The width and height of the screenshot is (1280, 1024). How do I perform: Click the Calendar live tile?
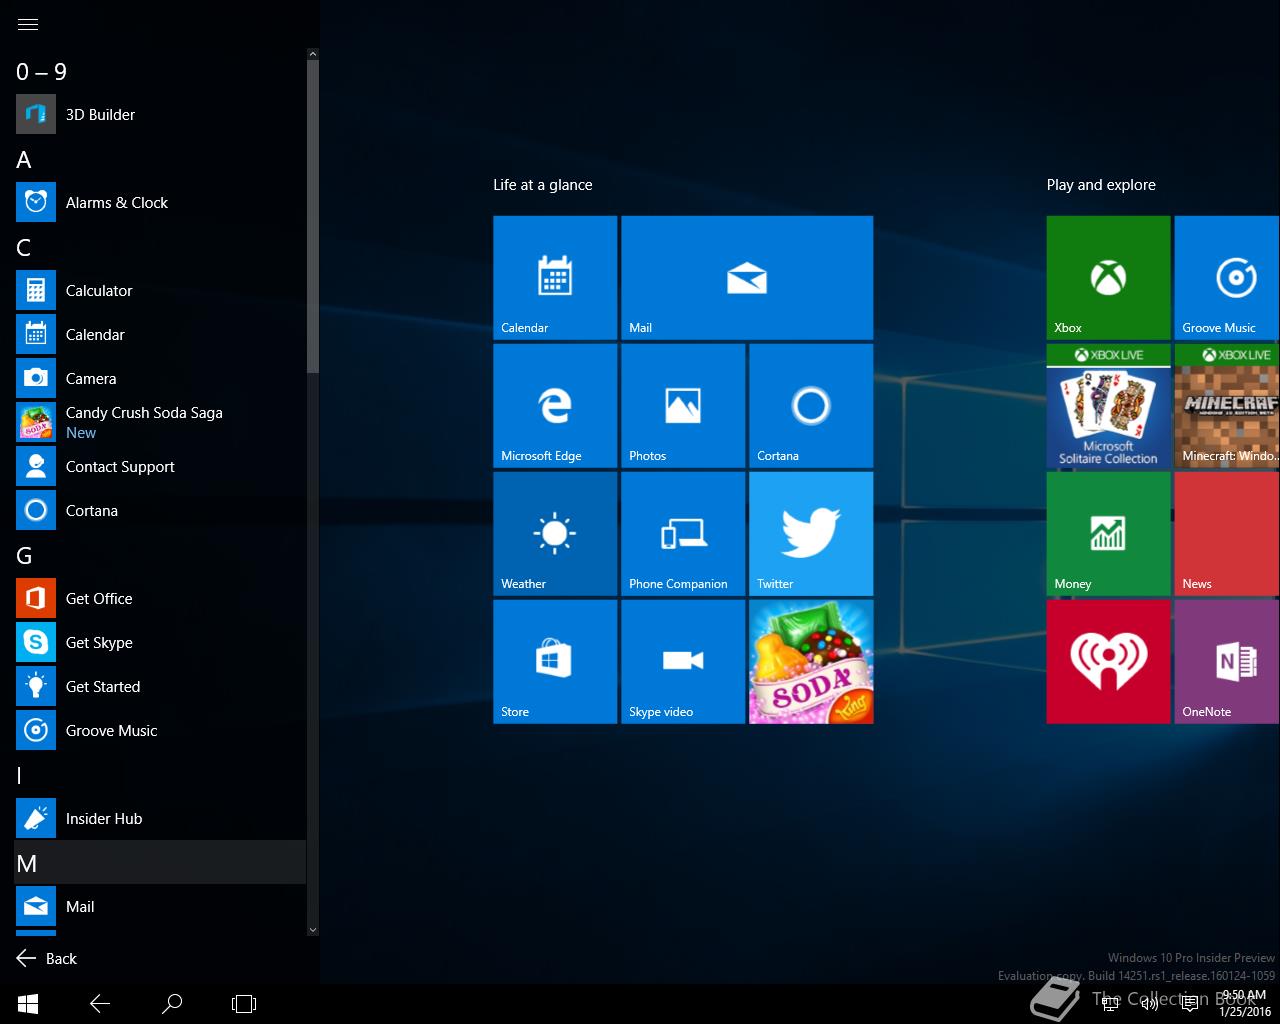555,277
